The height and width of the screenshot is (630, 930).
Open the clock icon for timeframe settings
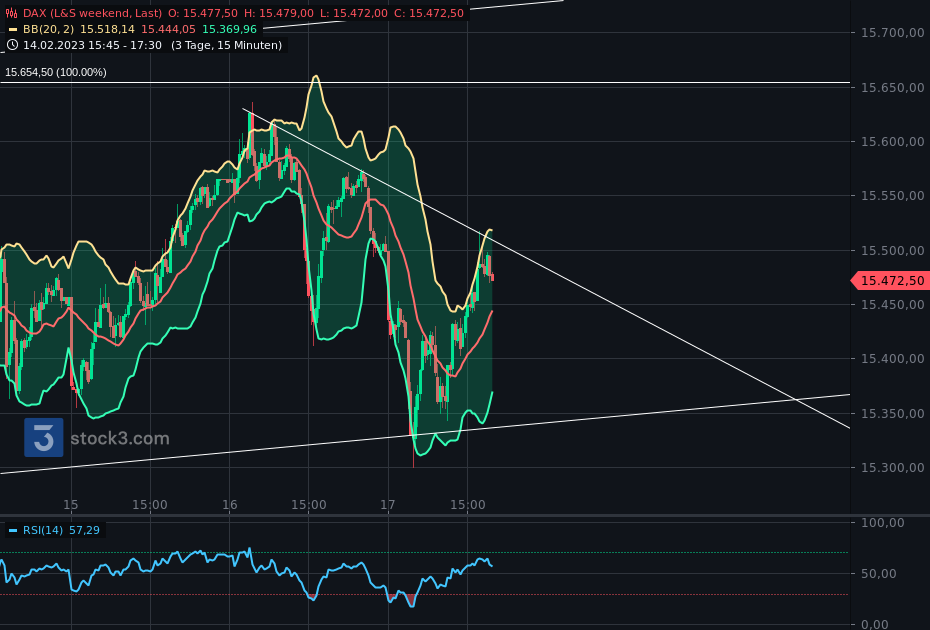(11, 44)
